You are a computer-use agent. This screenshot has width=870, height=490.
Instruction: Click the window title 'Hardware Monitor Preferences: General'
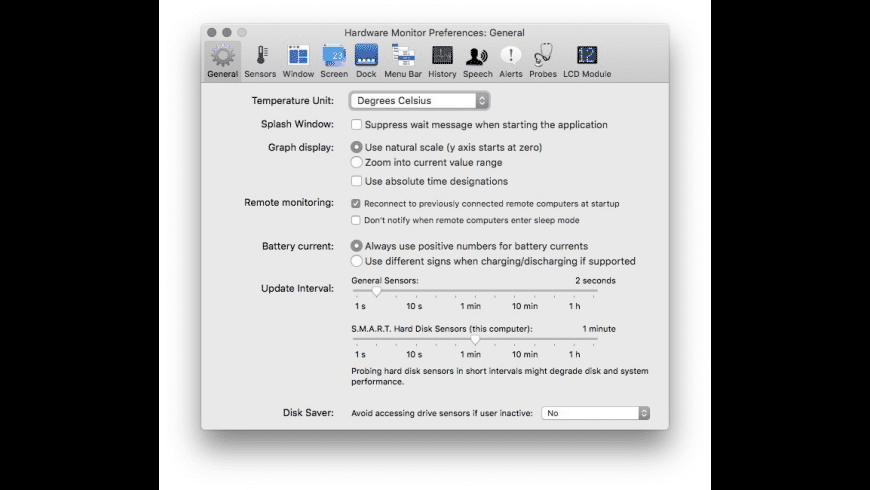[x=434, y=33]
